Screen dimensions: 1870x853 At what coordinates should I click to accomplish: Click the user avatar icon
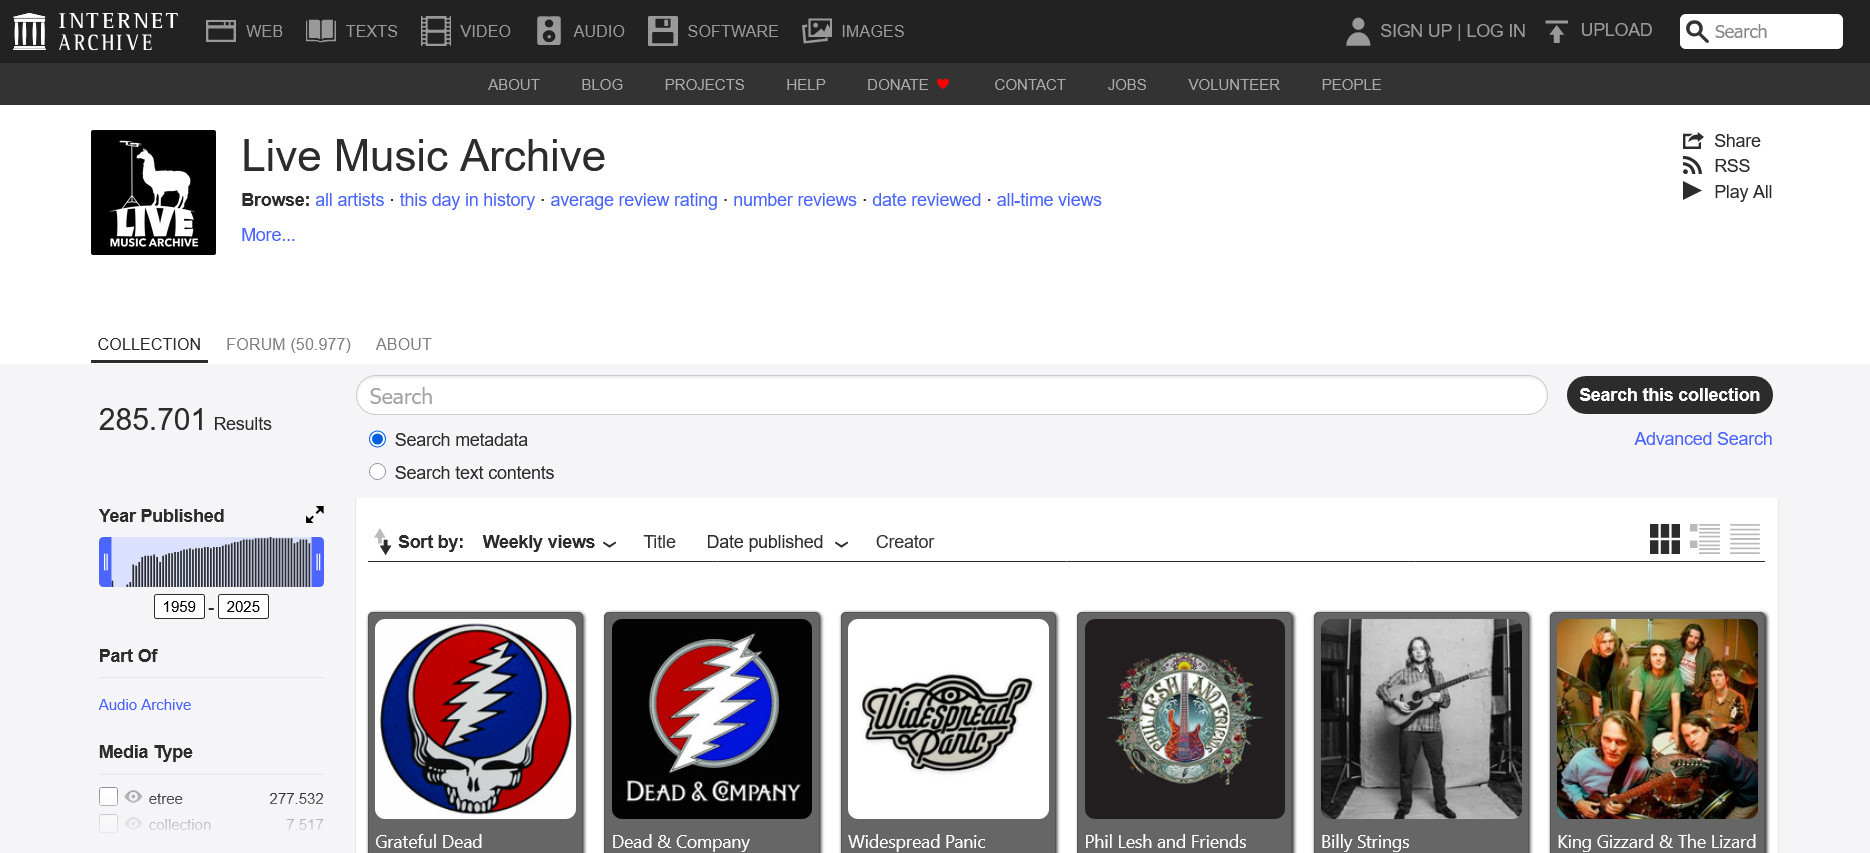(x=1358, y=31)
